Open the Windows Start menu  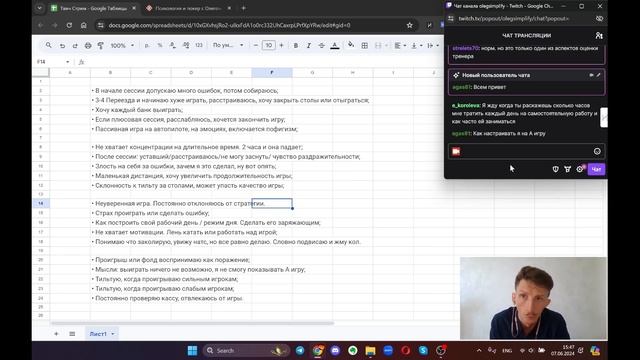[192, 351]
